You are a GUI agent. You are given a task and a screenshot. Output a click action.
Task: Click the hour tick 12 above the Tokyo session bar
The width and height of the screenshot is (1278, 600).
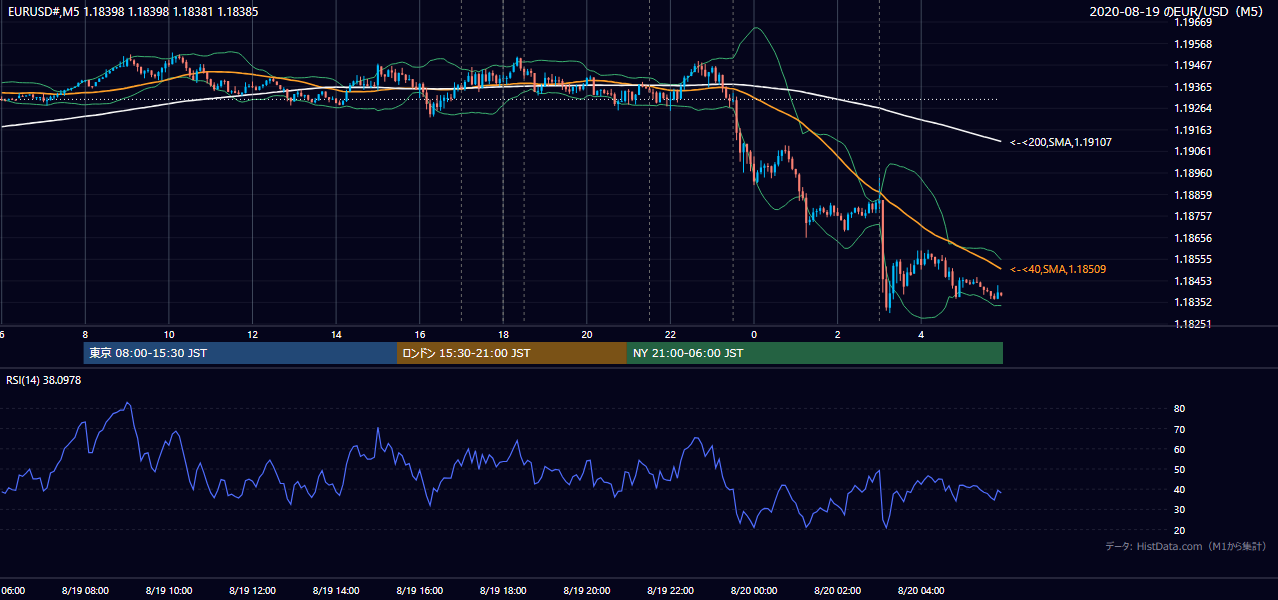coord(253,335)
